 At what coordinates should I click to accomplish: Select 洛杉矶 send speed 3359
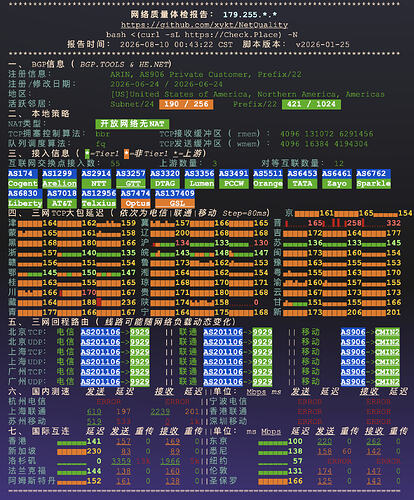121,461
